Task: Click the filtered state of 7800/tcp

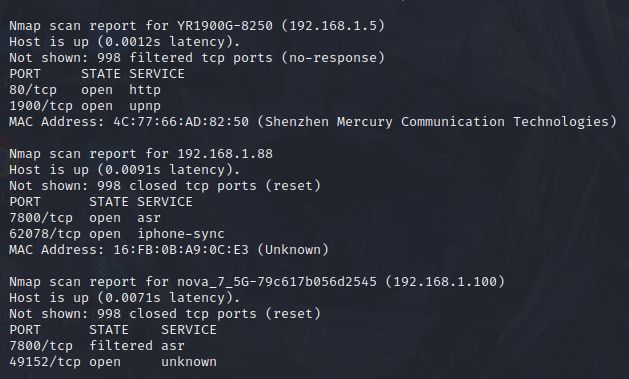Action: [121, 346]
